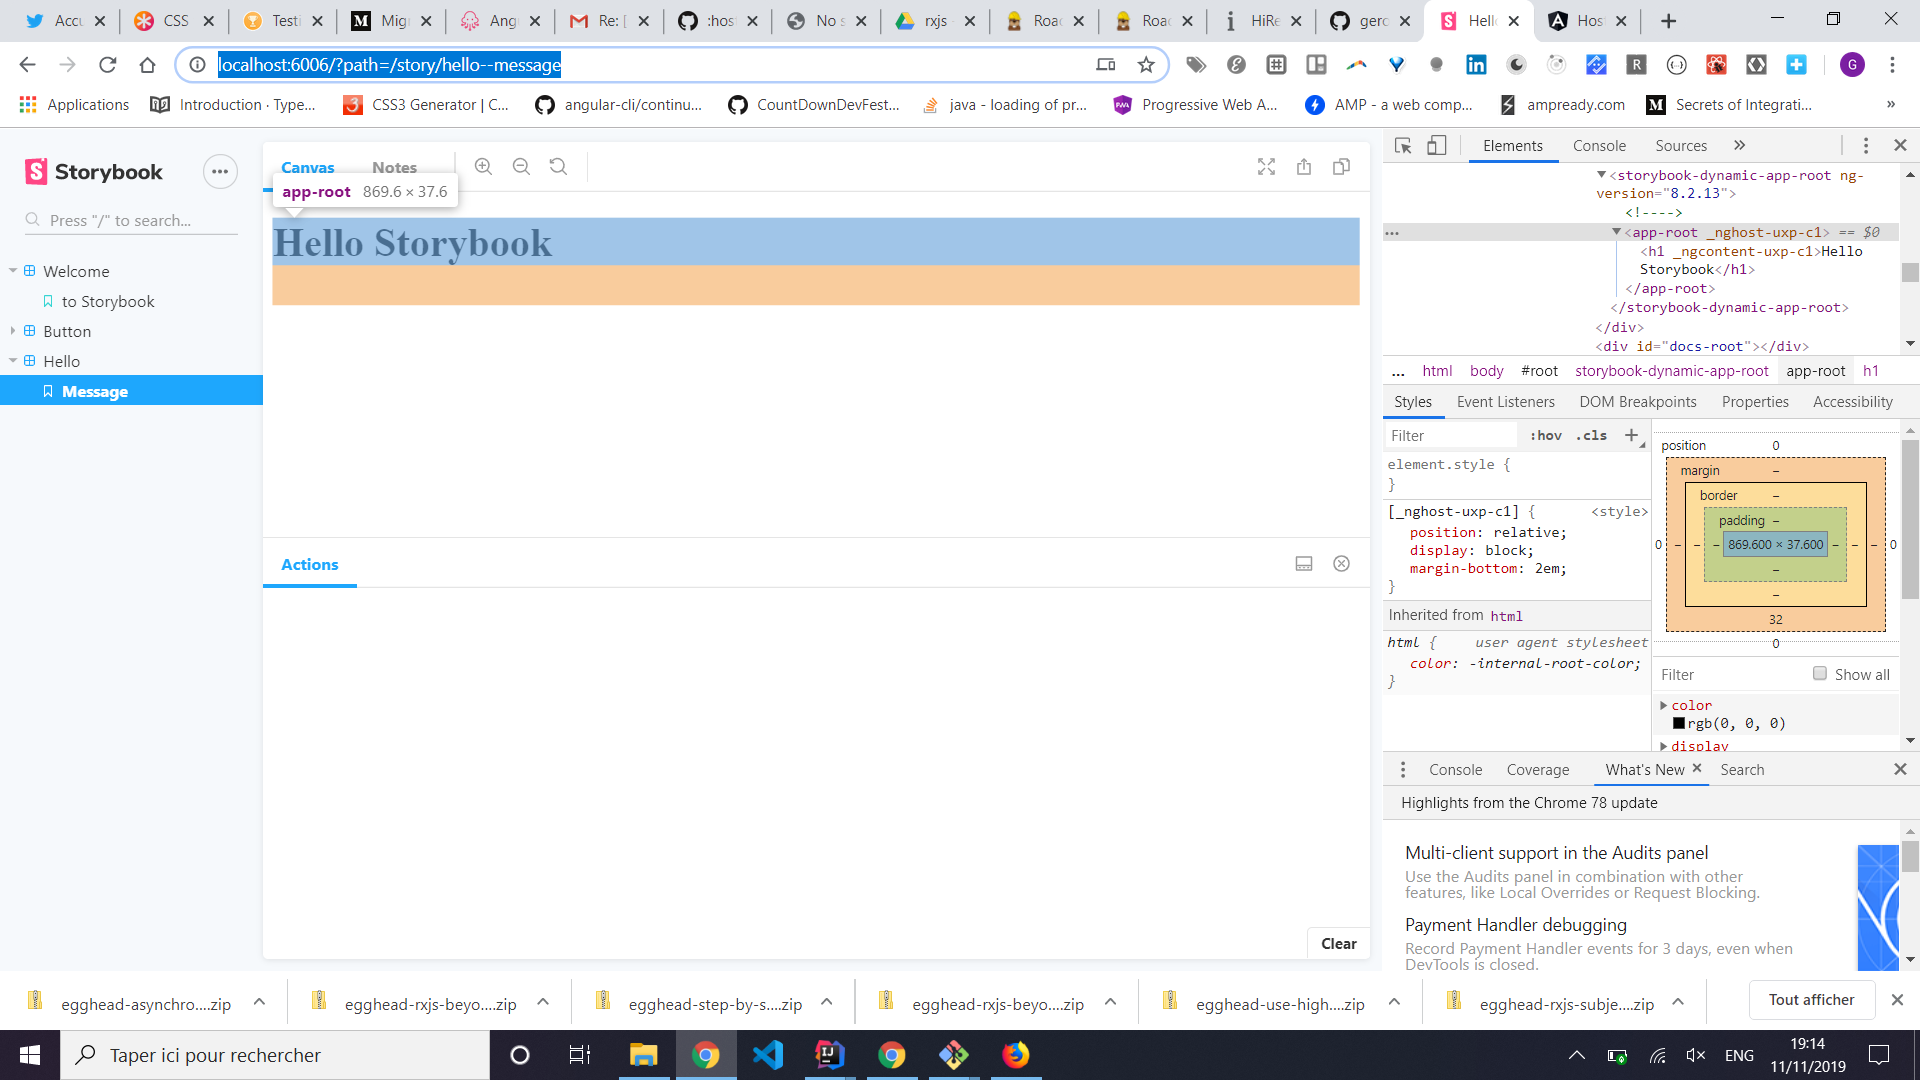Image resolution: width=1920 pixels, height=1080 pixels.
Task: Enable the Show all checkbox in Computed pane
Action: pos(1820,673)
